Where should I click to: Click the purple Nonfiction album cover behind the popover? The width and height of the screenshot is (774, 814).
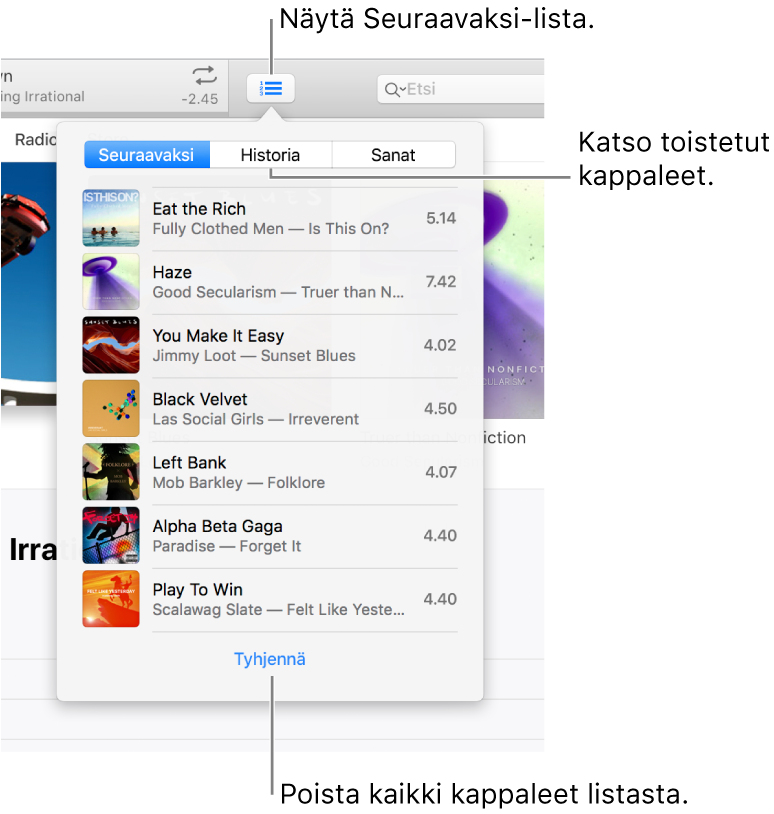coord(513,300)
